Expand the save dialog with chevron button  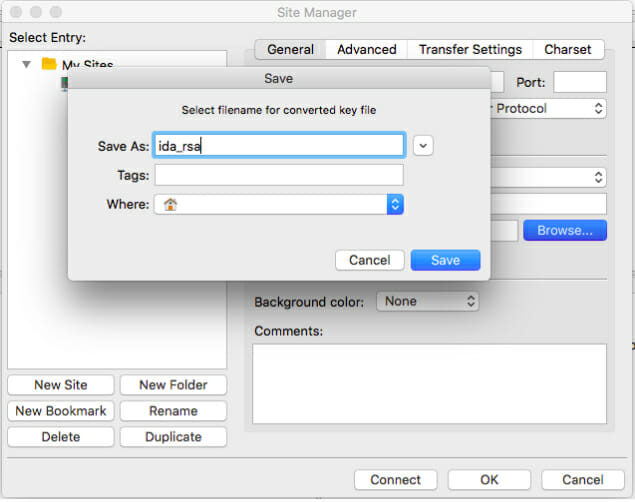(423, 146)
